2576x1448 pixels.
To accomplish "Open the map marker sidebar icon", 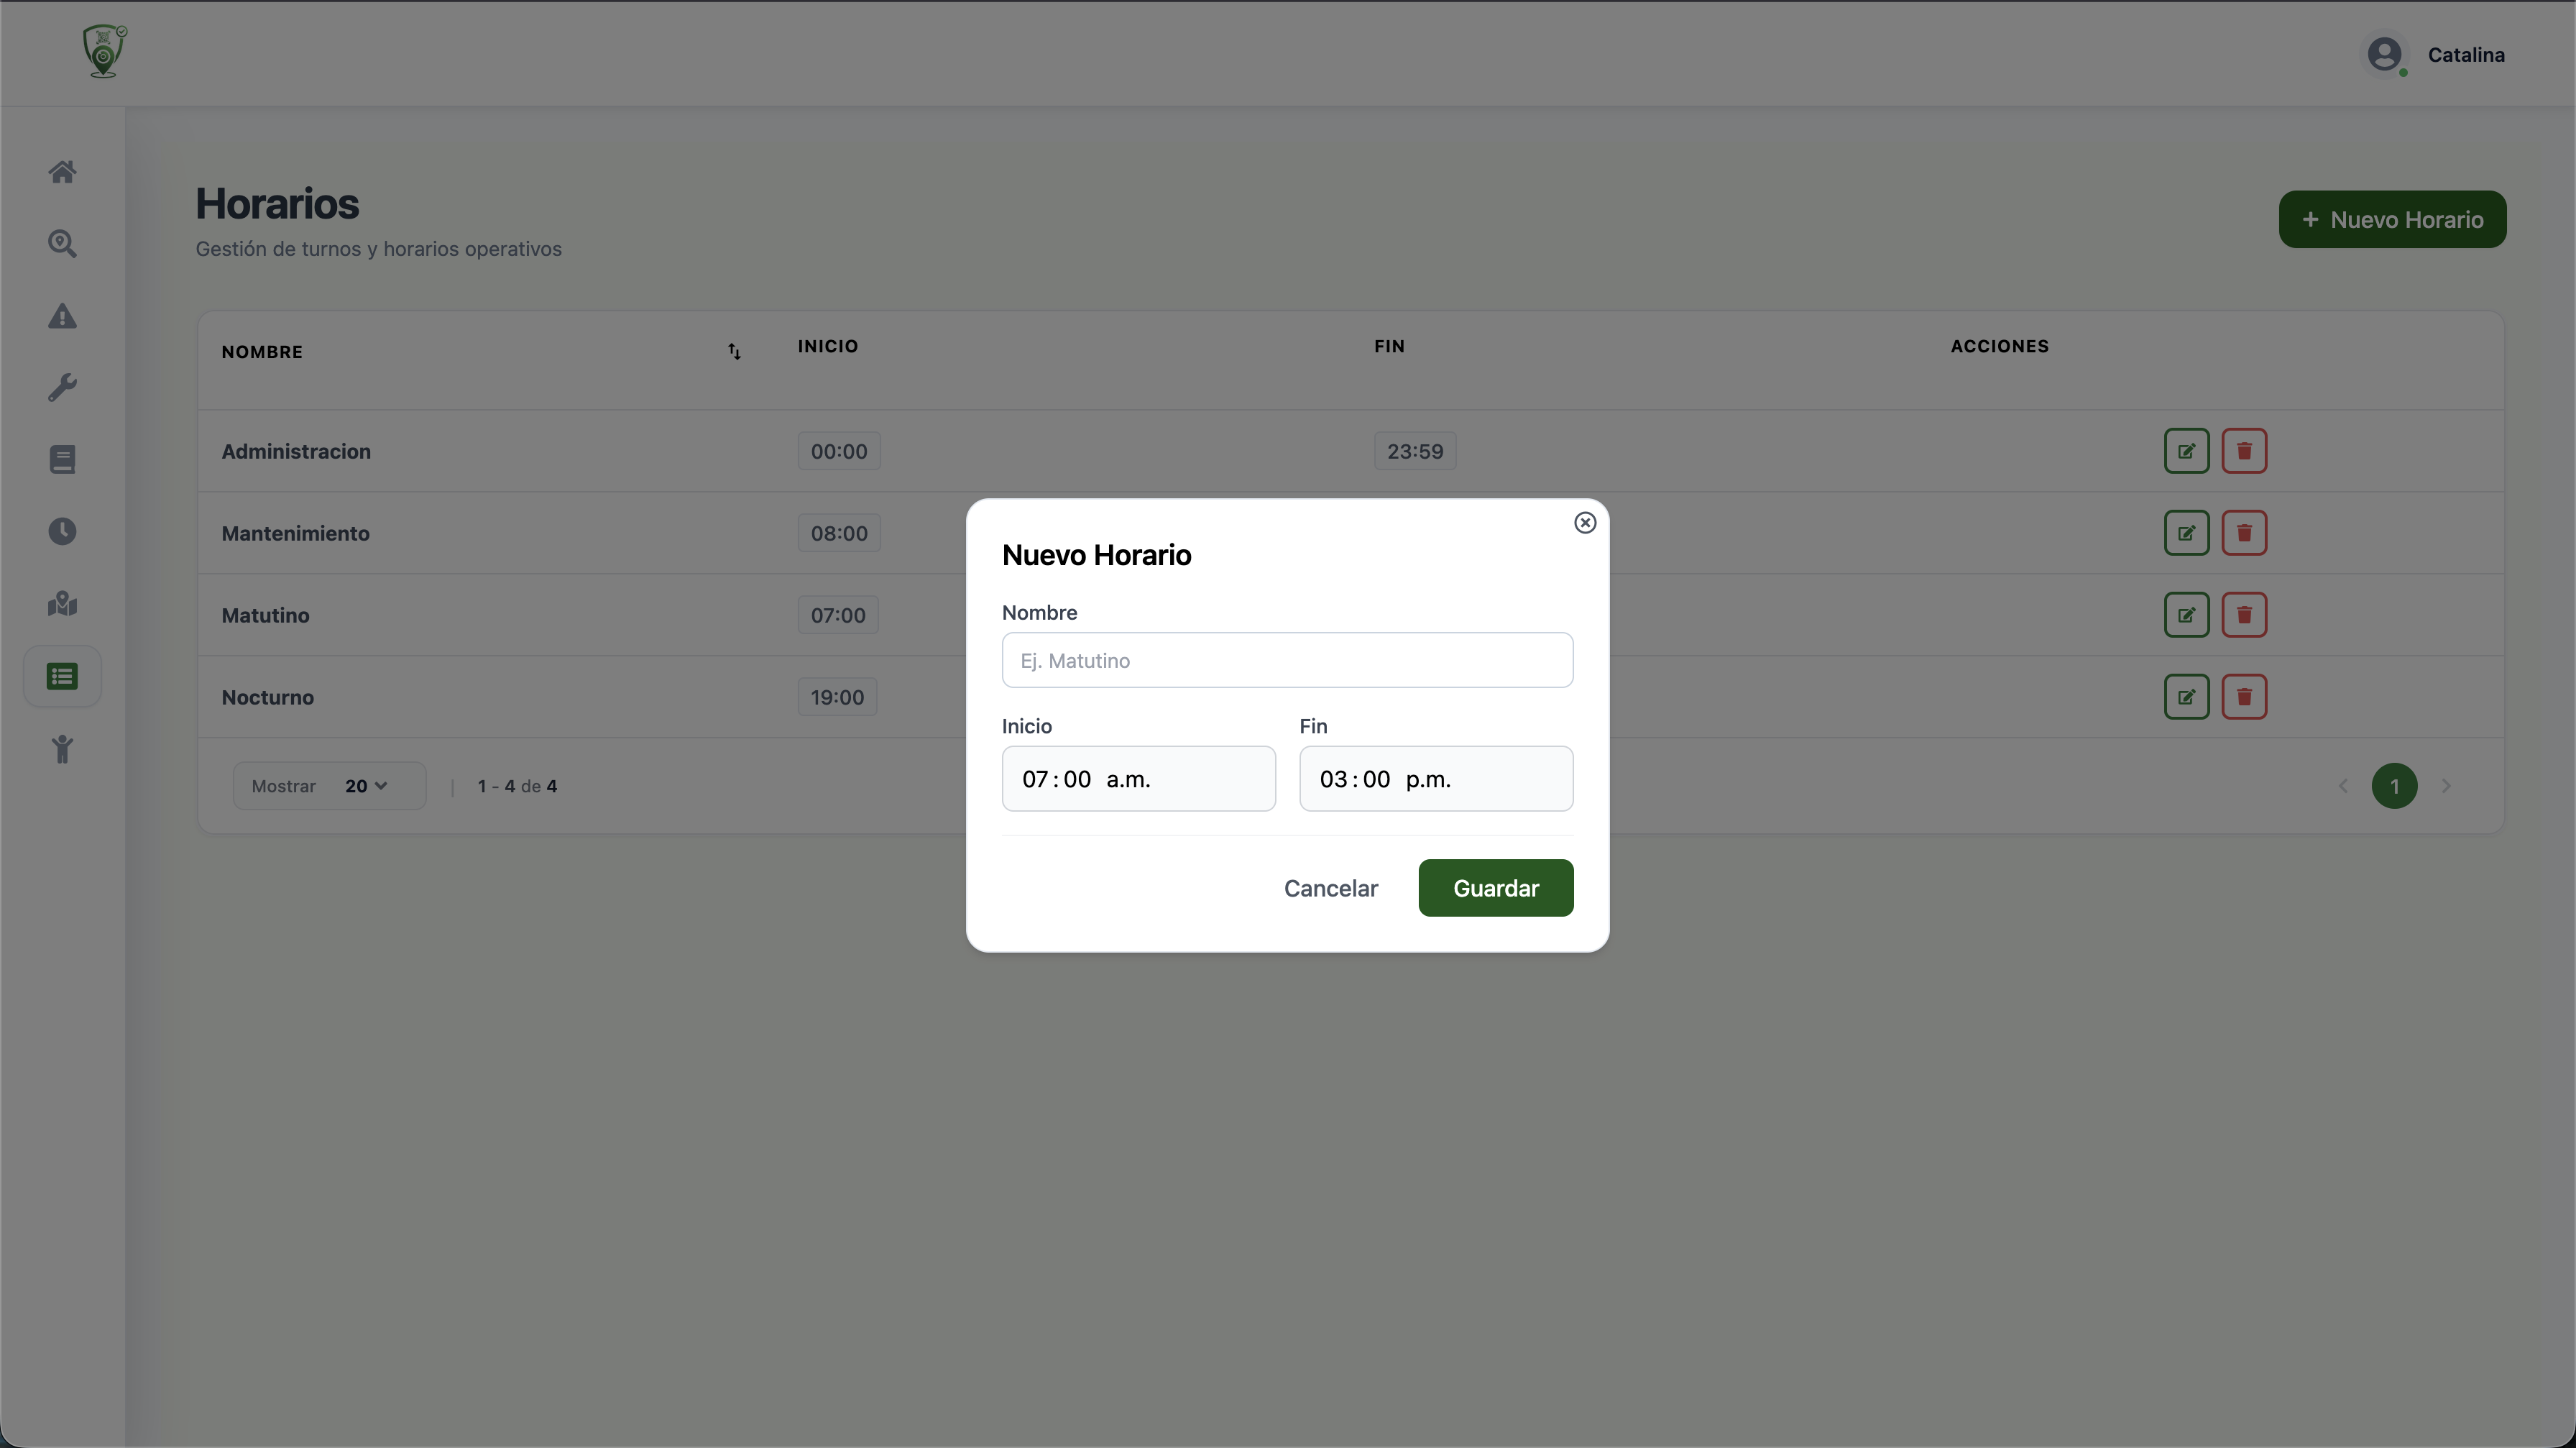I will 62,604.
